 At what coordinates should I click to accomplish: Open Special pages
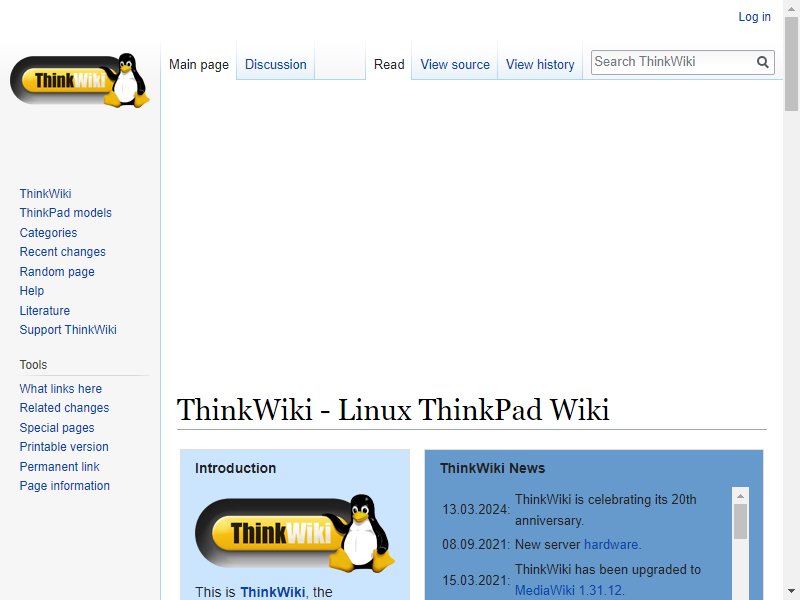pyautogui.click(x=57, y=428)
